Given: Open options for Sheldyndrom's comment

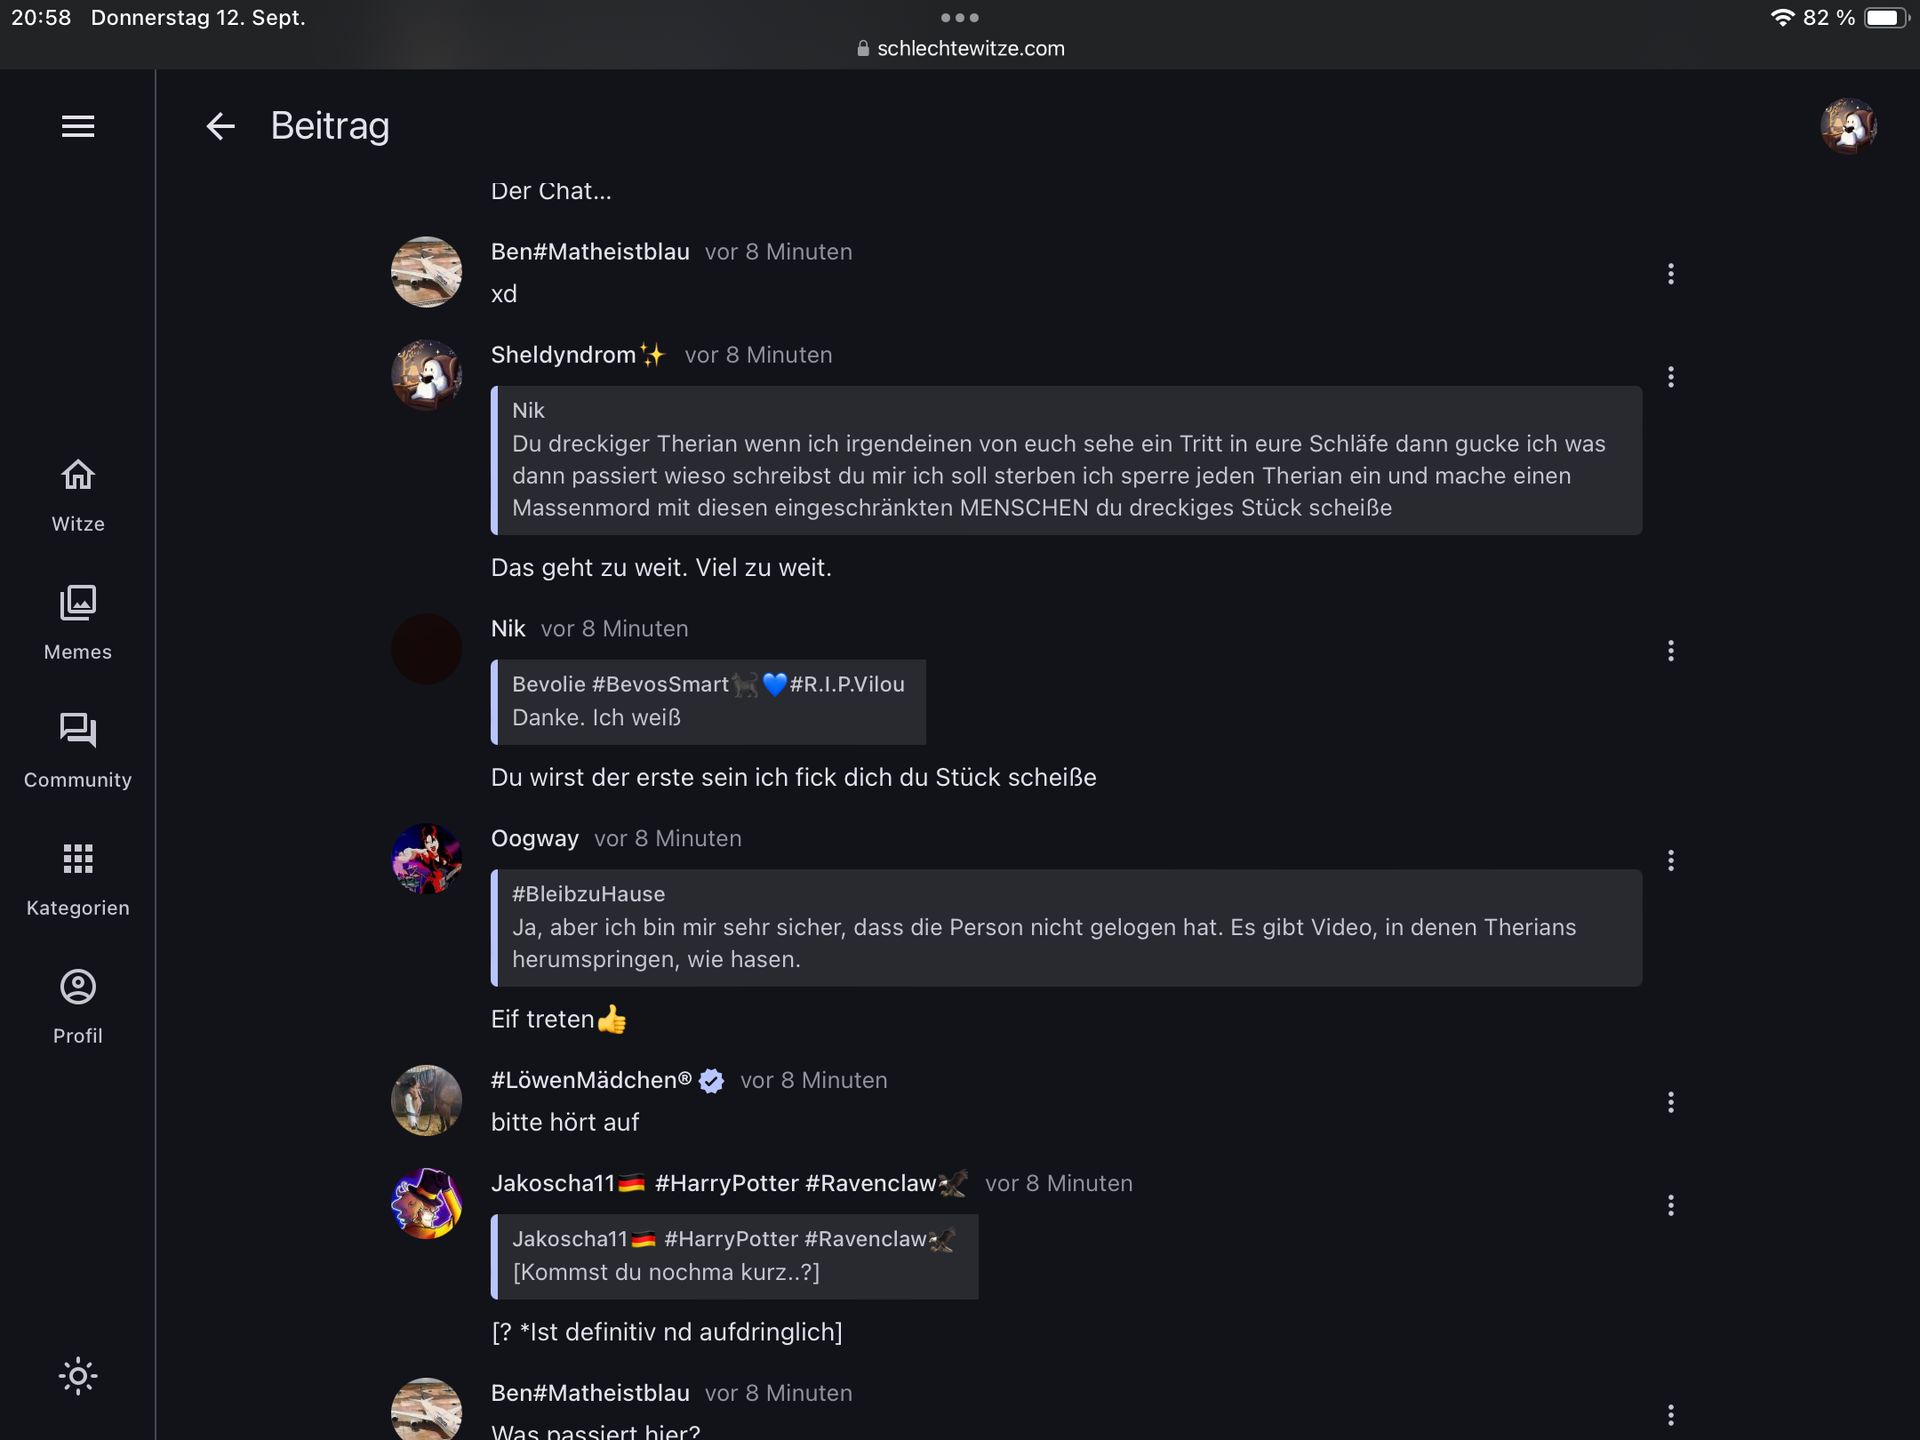Looking at the screenshot, I should [1670, 377].
